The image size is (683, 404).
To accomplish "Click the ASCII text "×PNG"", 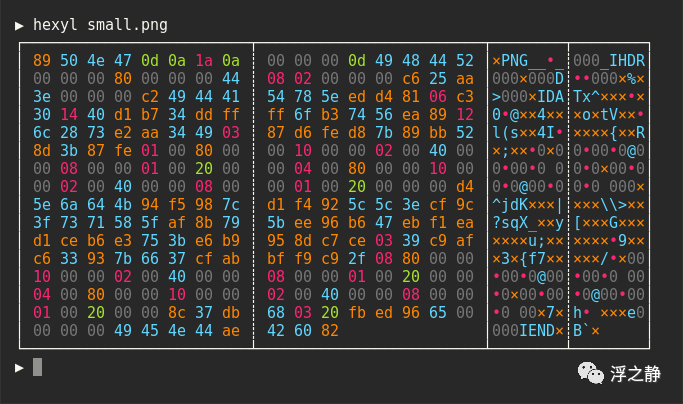I will [x=510, y=61].
